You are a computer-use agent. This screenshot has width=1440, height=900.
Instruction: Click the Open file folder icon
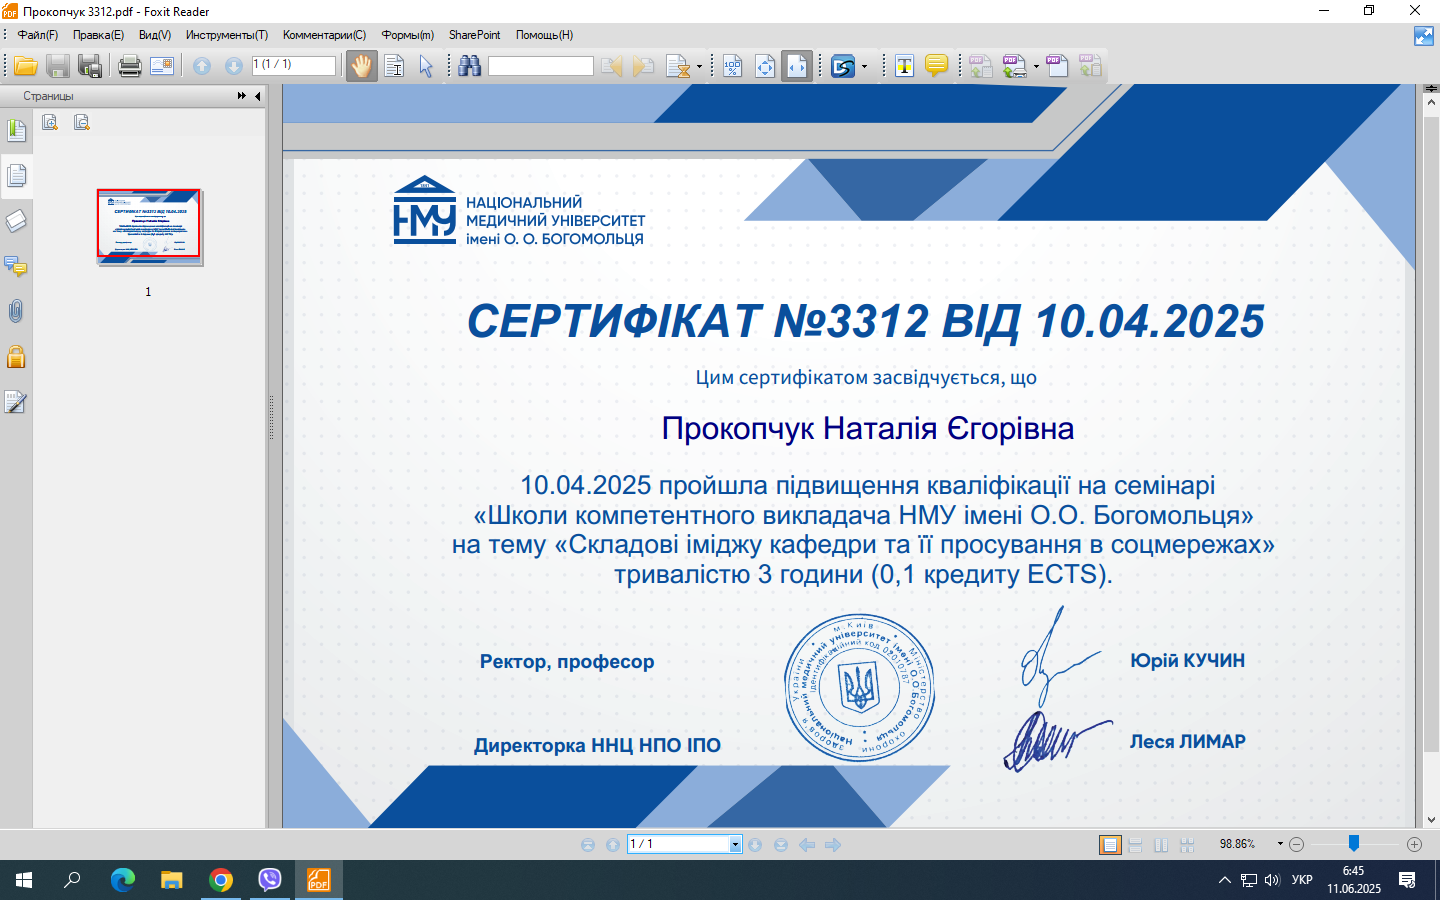click(x=25, y=67)
